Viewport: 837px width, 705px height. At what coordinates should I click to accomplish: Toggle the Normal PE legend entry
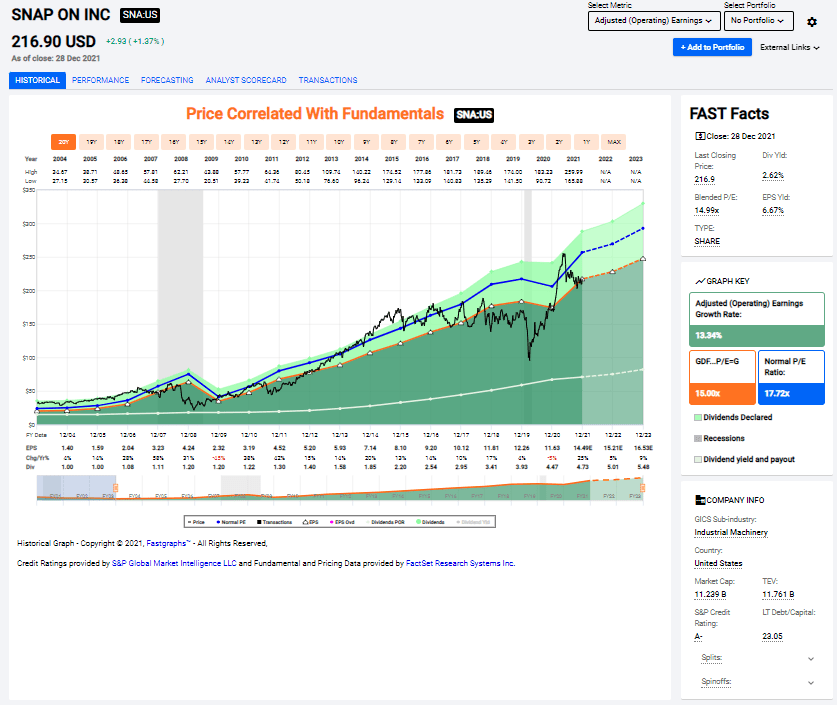click(231, 522)
